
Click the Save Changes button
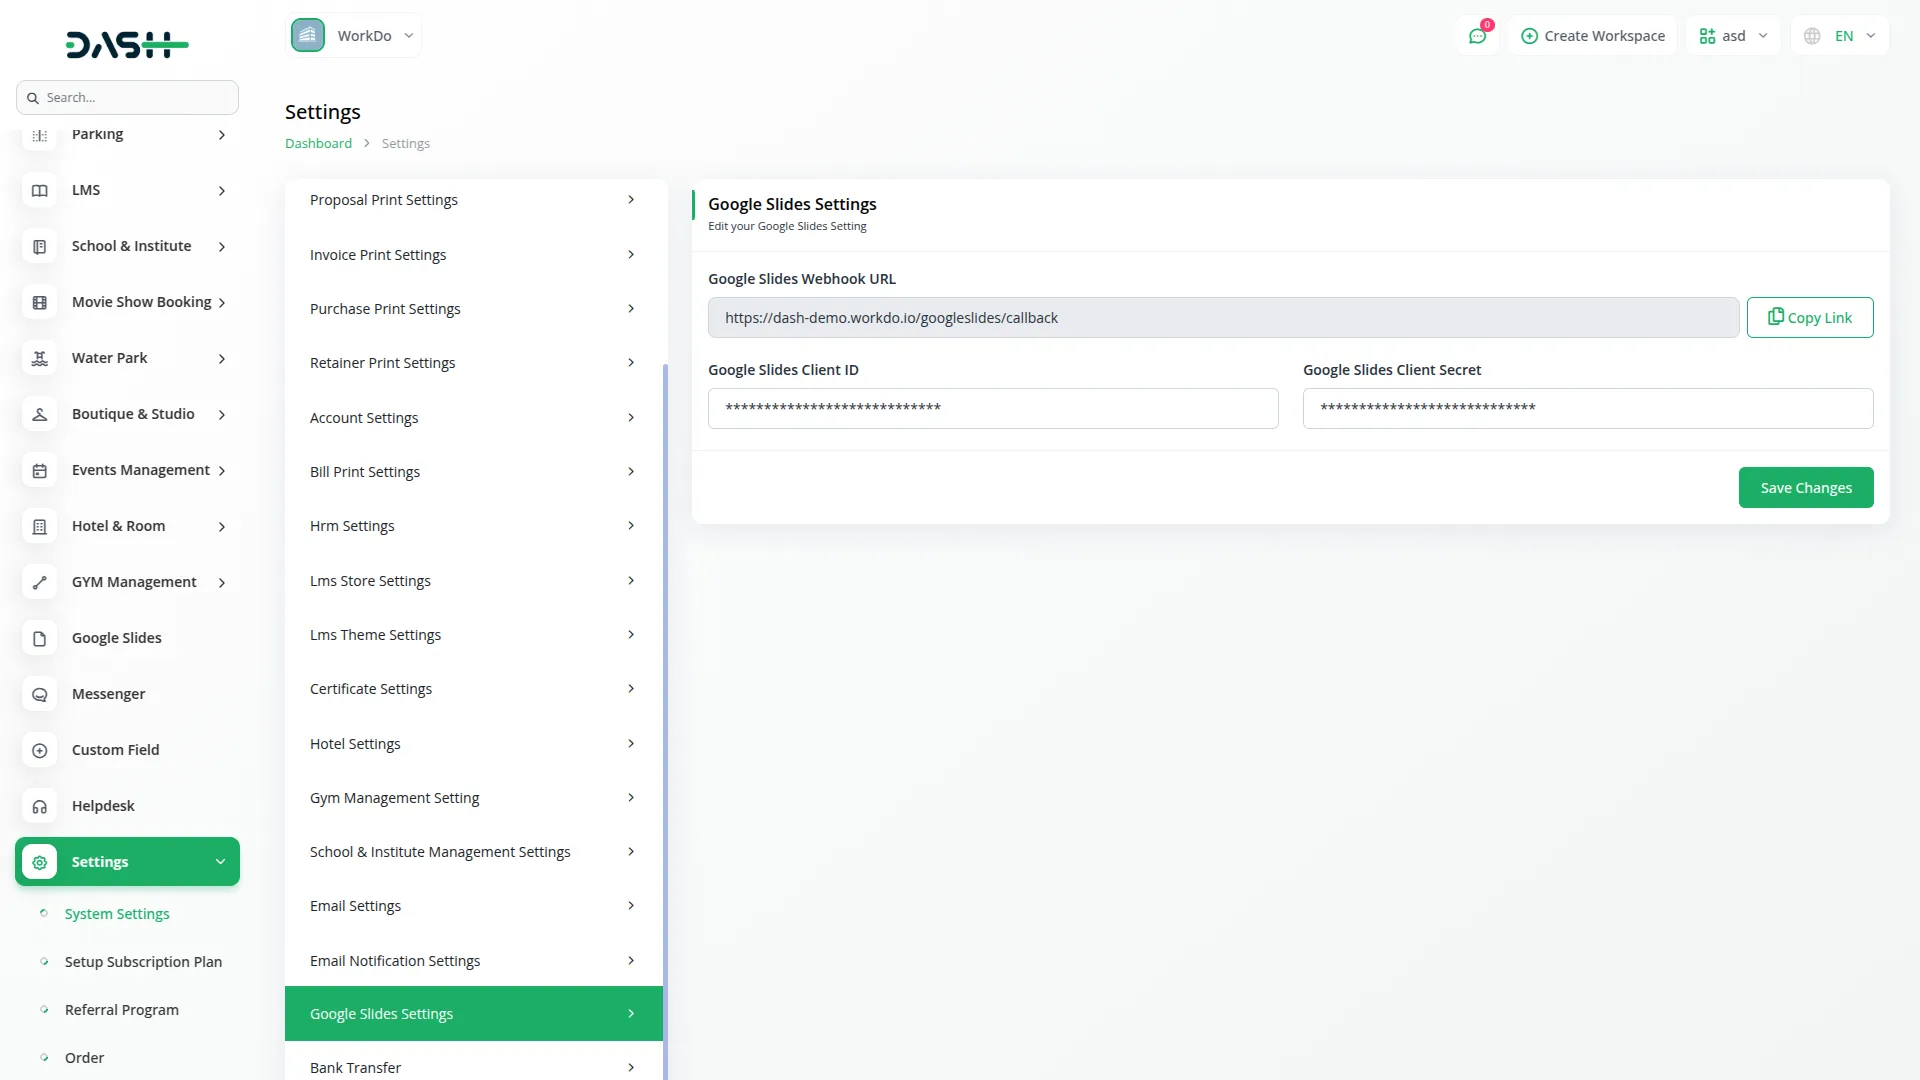(x=1805, y=487)
